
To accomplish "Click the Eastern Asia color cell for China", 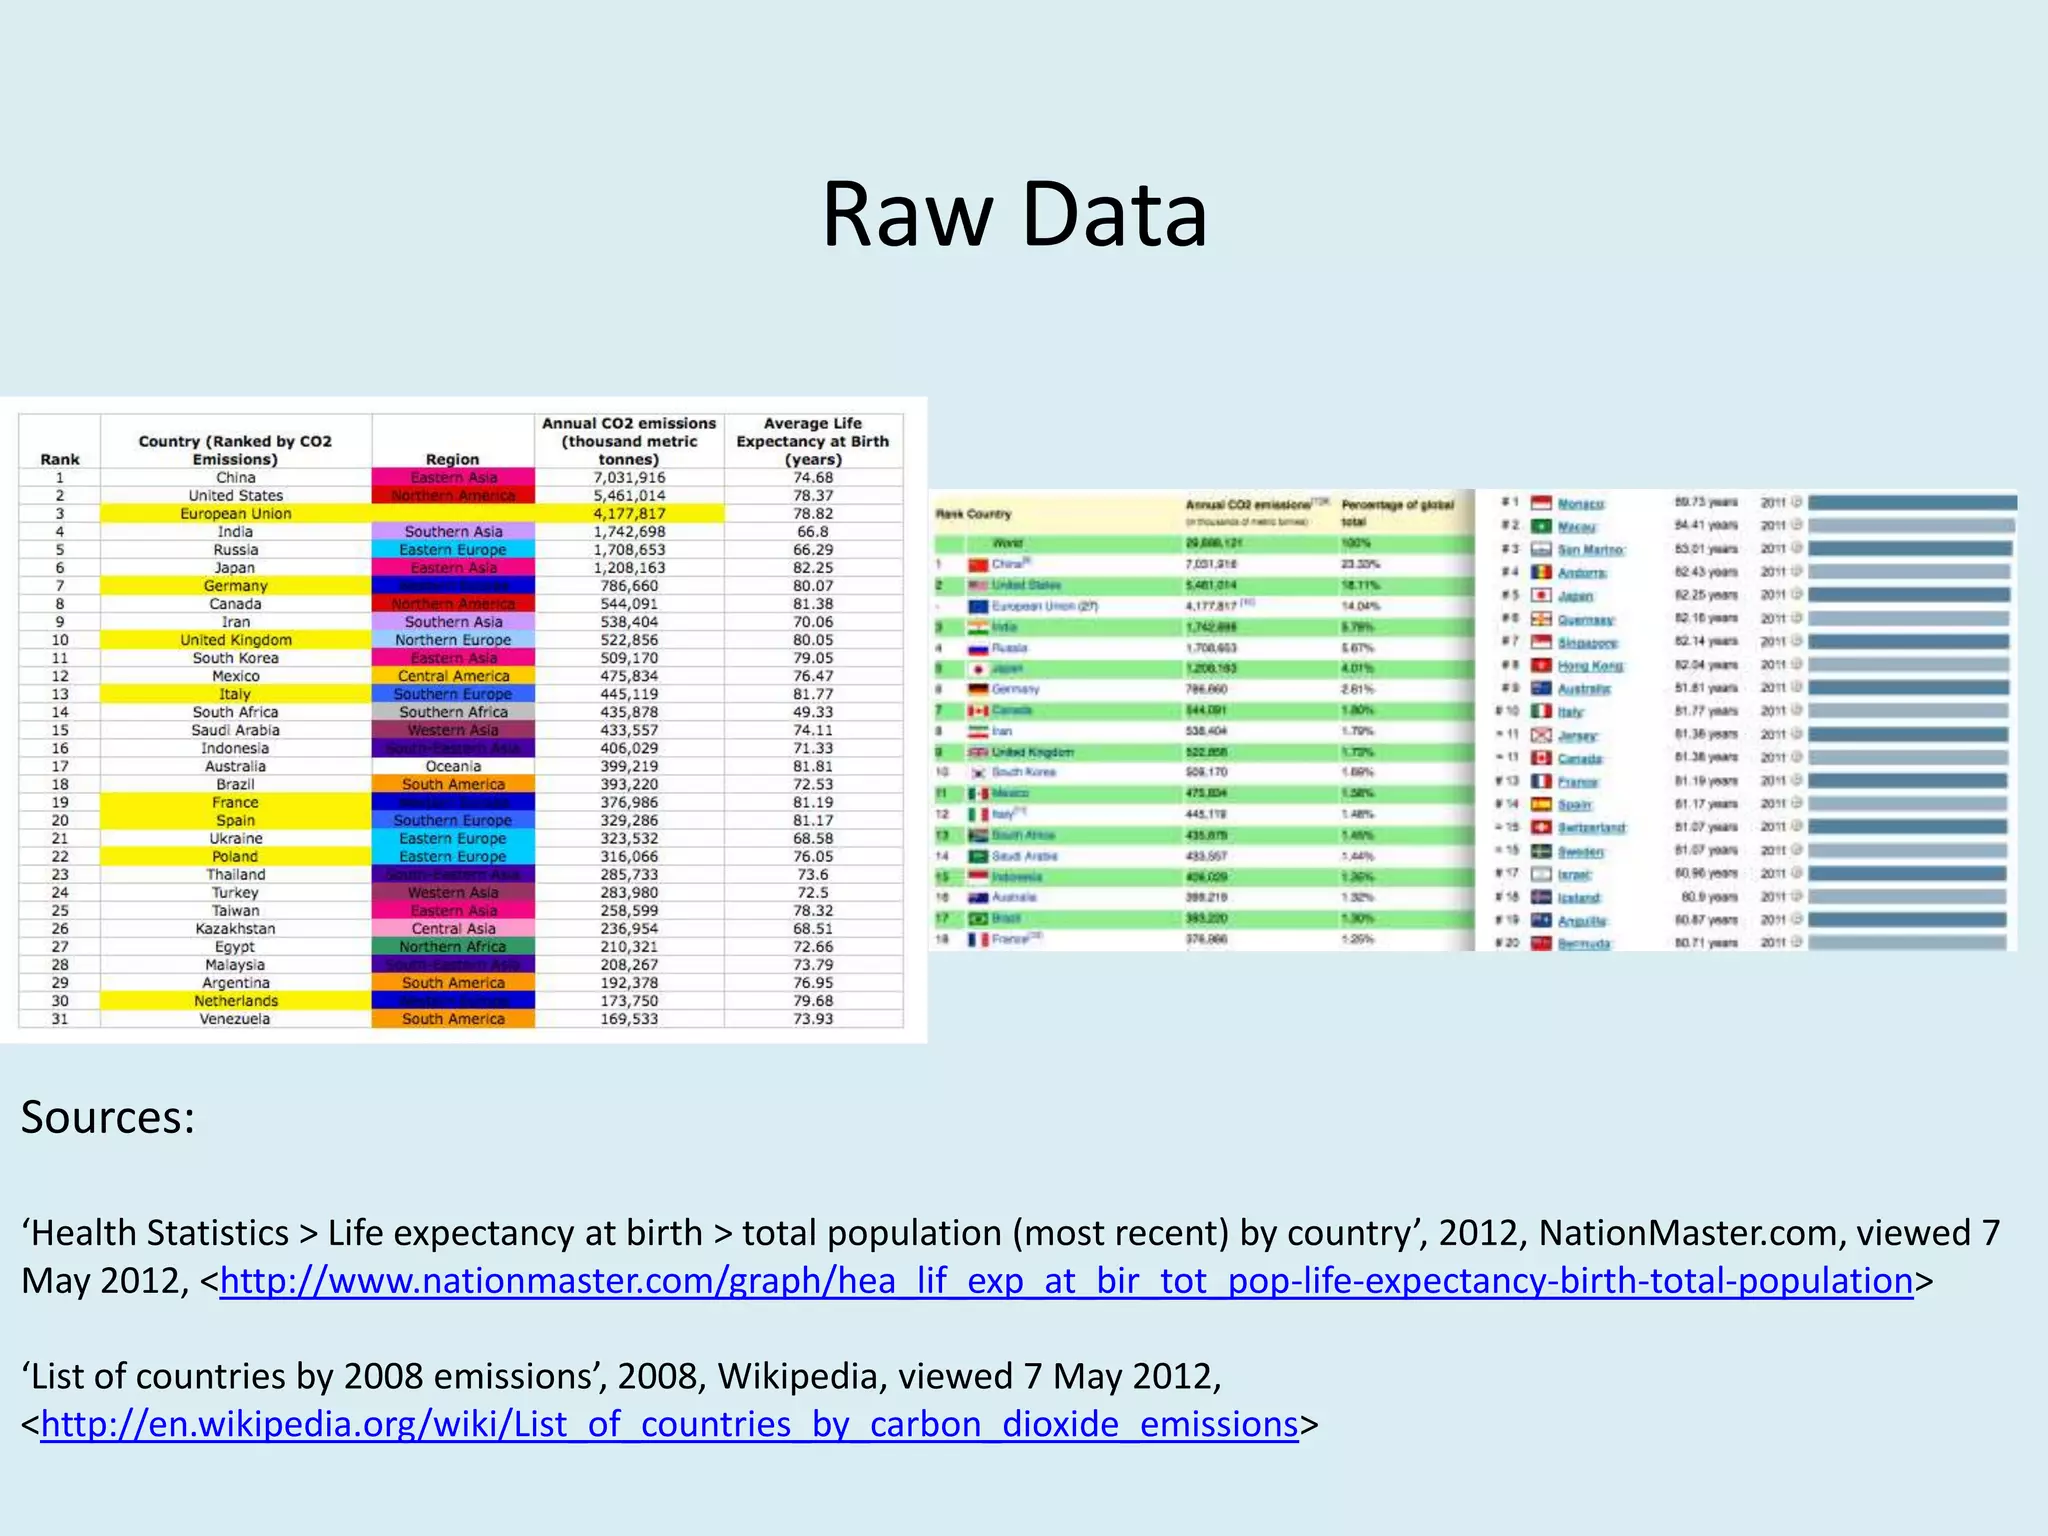I will [453, 478].
